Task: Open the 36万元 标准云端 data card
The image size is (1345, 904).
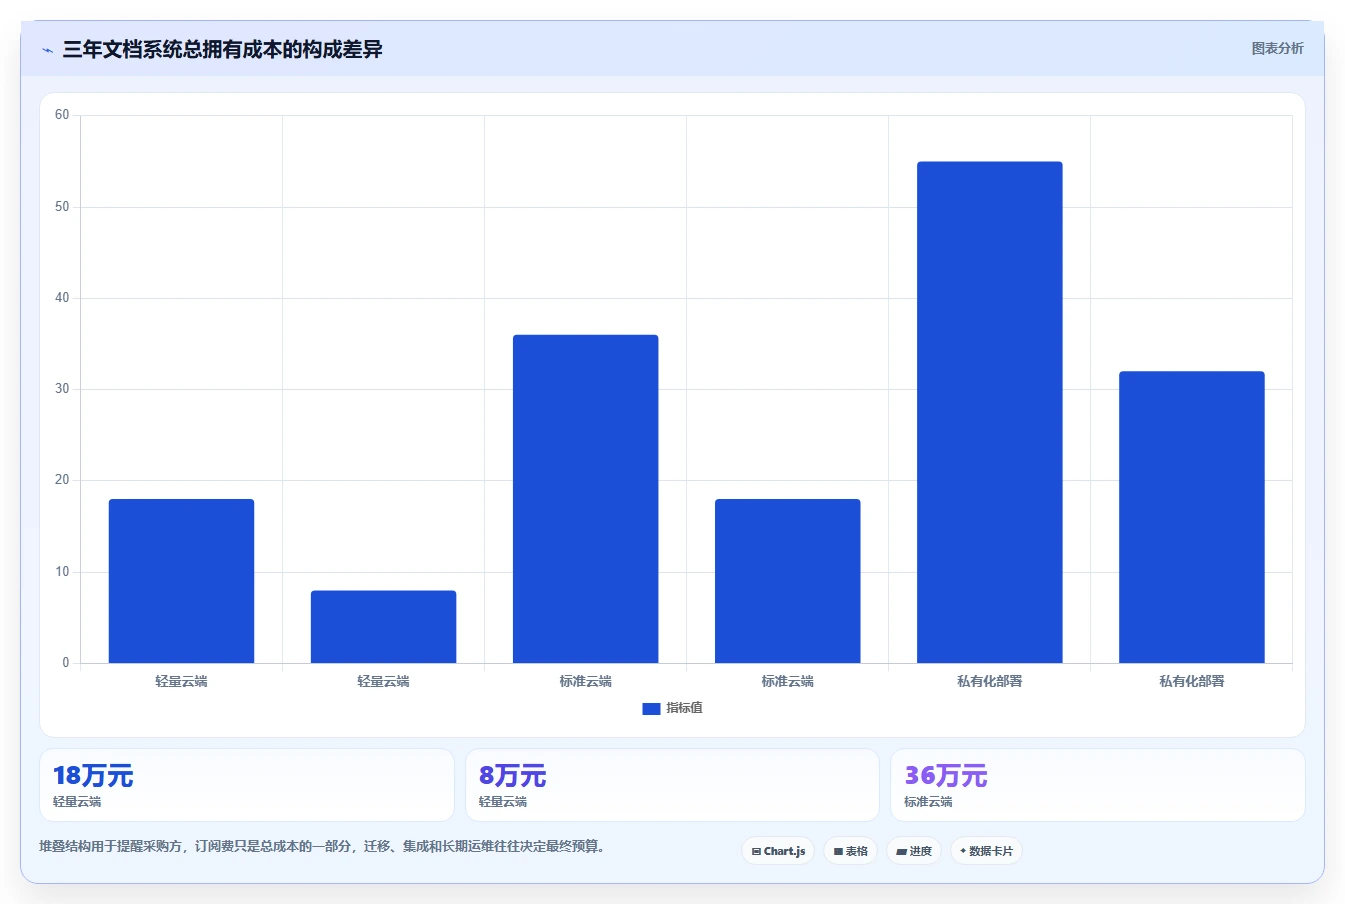Action: click(x=1098, y=785)
